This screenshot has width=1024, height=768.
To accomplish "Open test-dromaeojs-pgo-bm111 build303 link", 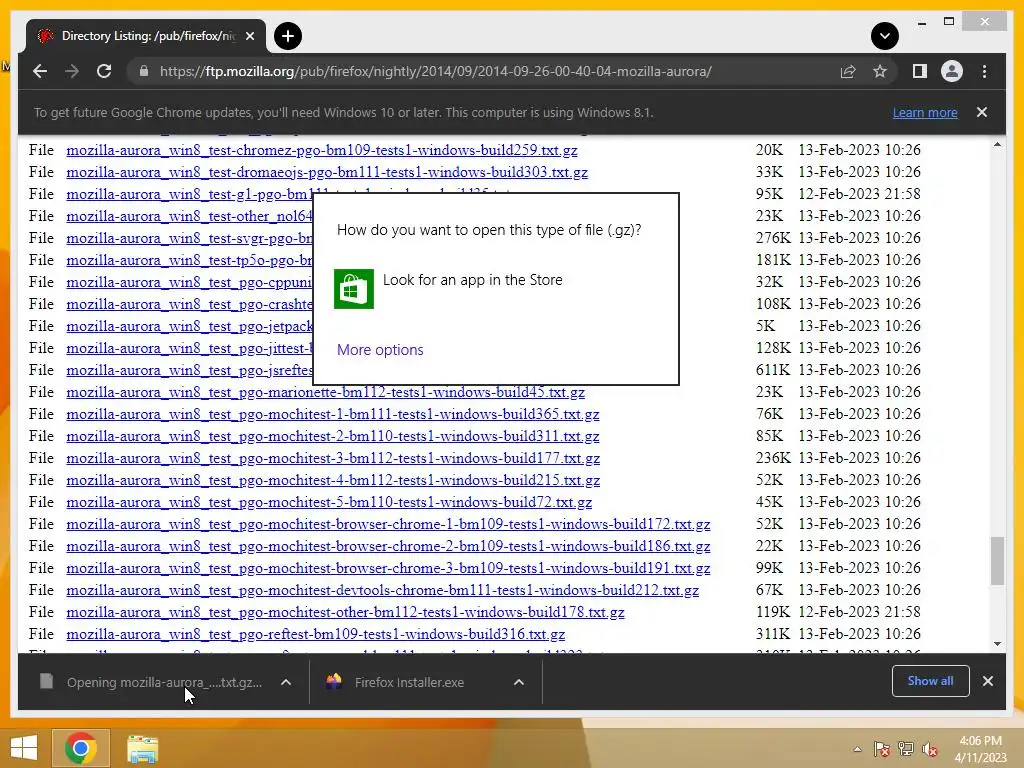I will [327, 172].
